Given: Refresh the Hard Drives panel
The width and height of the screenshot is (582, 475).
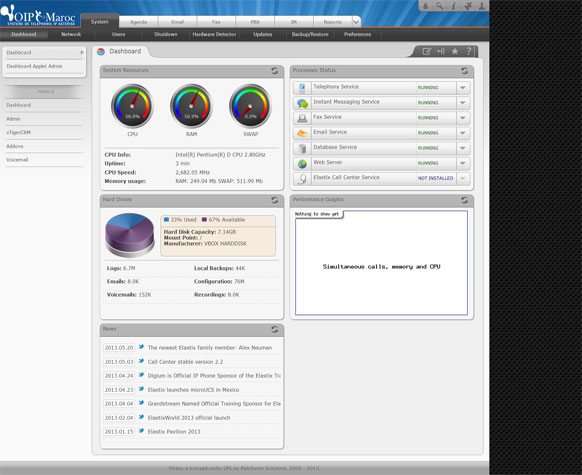Looking at the screenshot, I should 275,200.
